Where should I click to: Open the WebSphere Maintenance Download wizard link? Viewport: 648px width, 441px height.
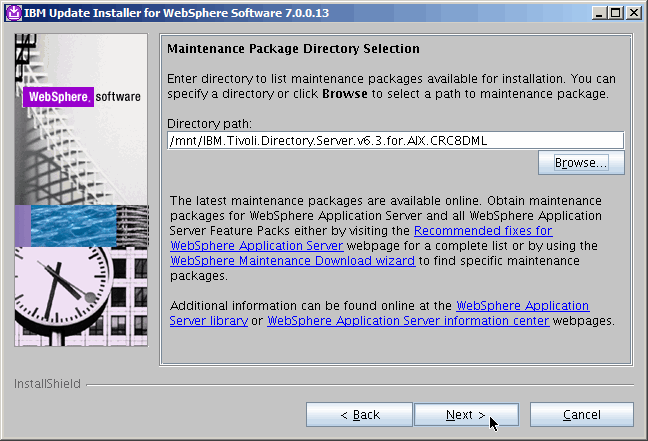292,261
